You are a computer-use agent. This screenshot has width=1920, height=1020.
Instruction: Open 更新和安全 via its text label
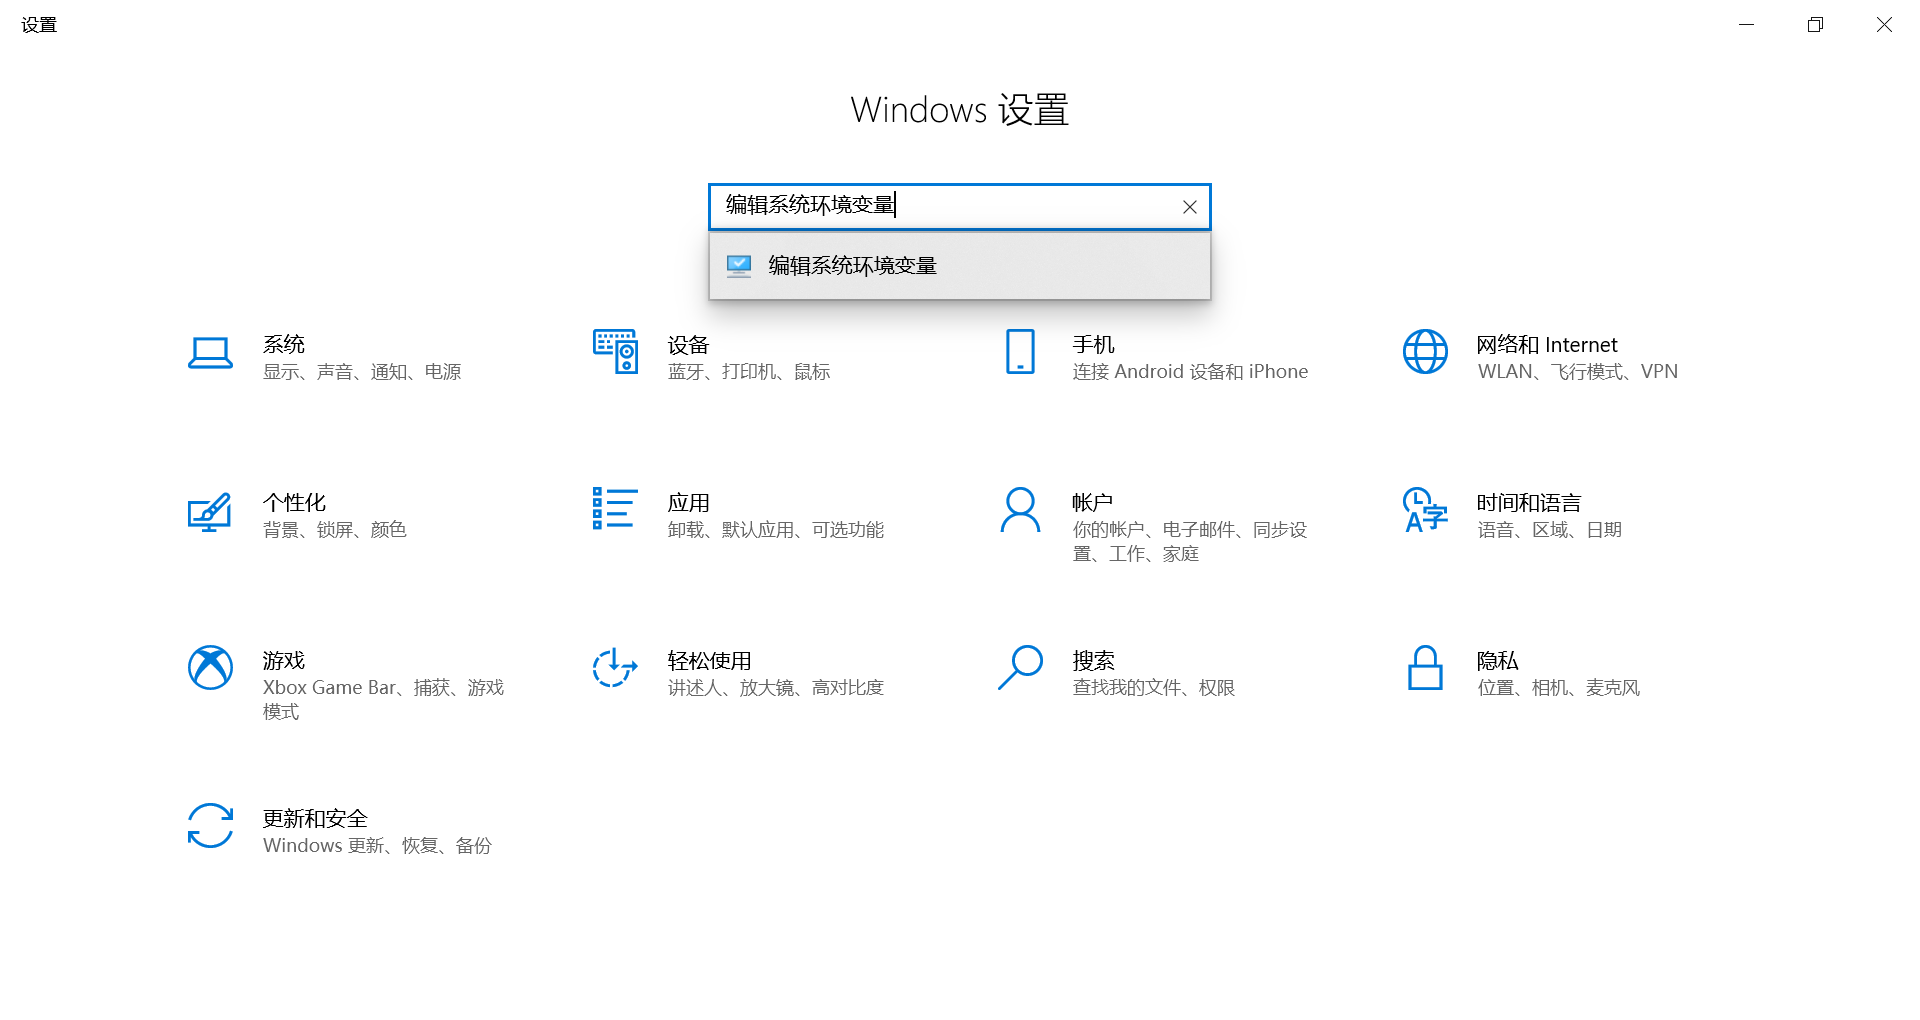point(315,818)
